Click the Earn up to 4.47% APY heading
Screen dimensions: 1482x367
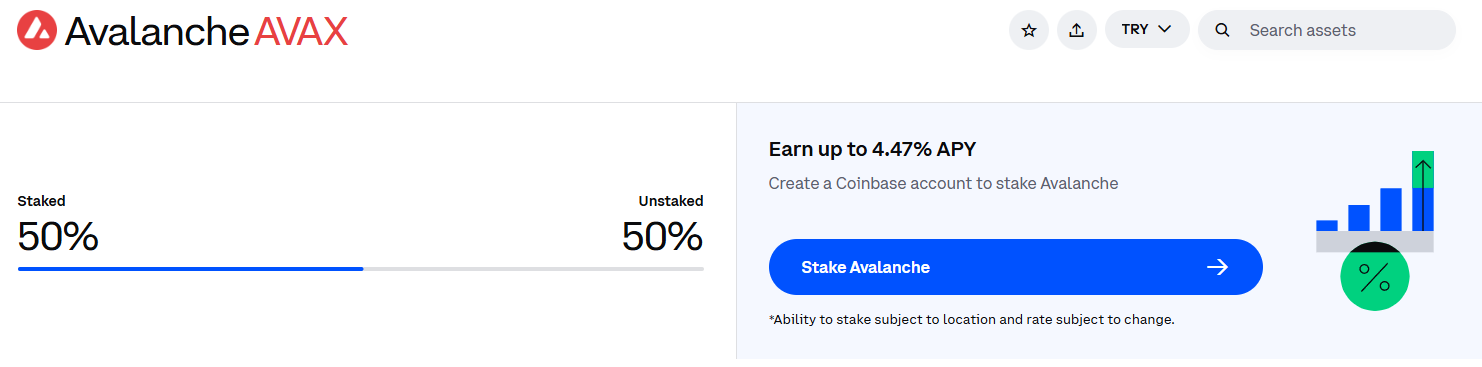click(872, 150)
